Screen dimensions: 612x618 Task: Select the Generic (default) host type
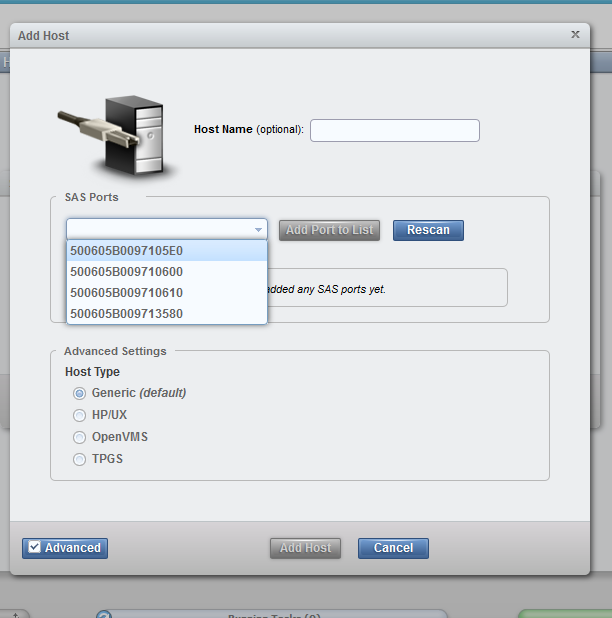(x=79, y=393)
